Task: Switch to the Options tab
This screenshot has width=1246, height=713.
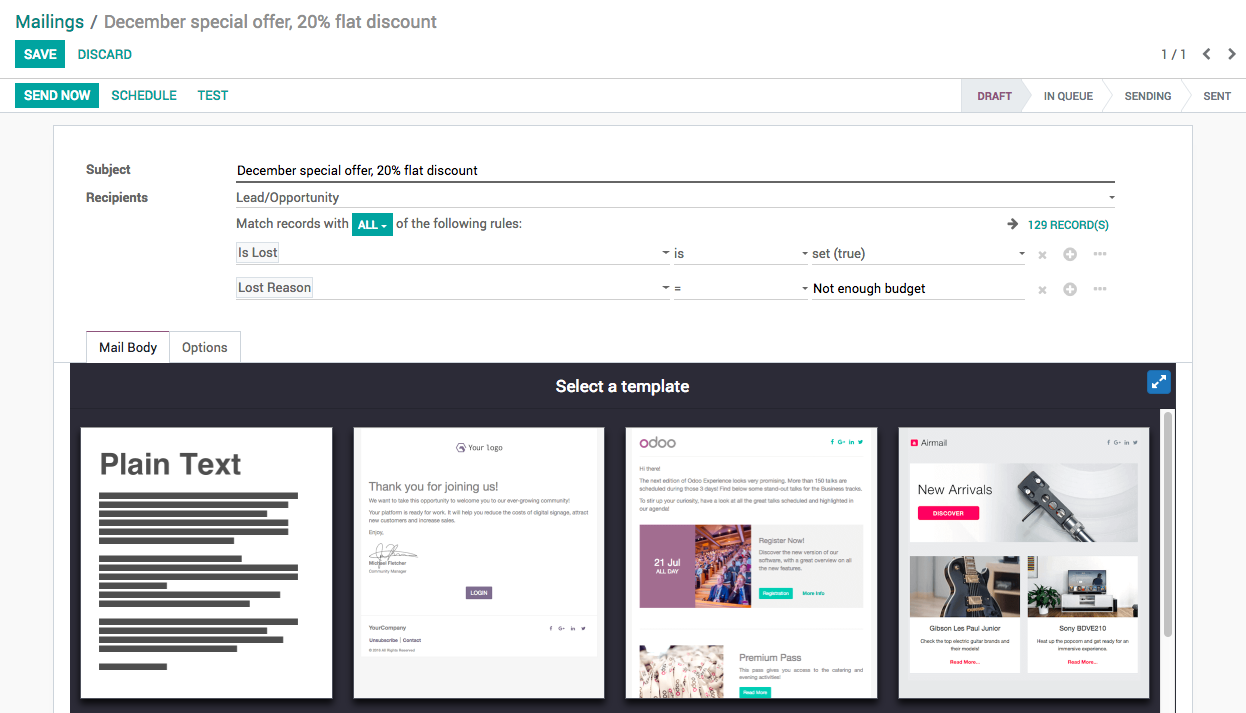Action: [x=204, y=347]
